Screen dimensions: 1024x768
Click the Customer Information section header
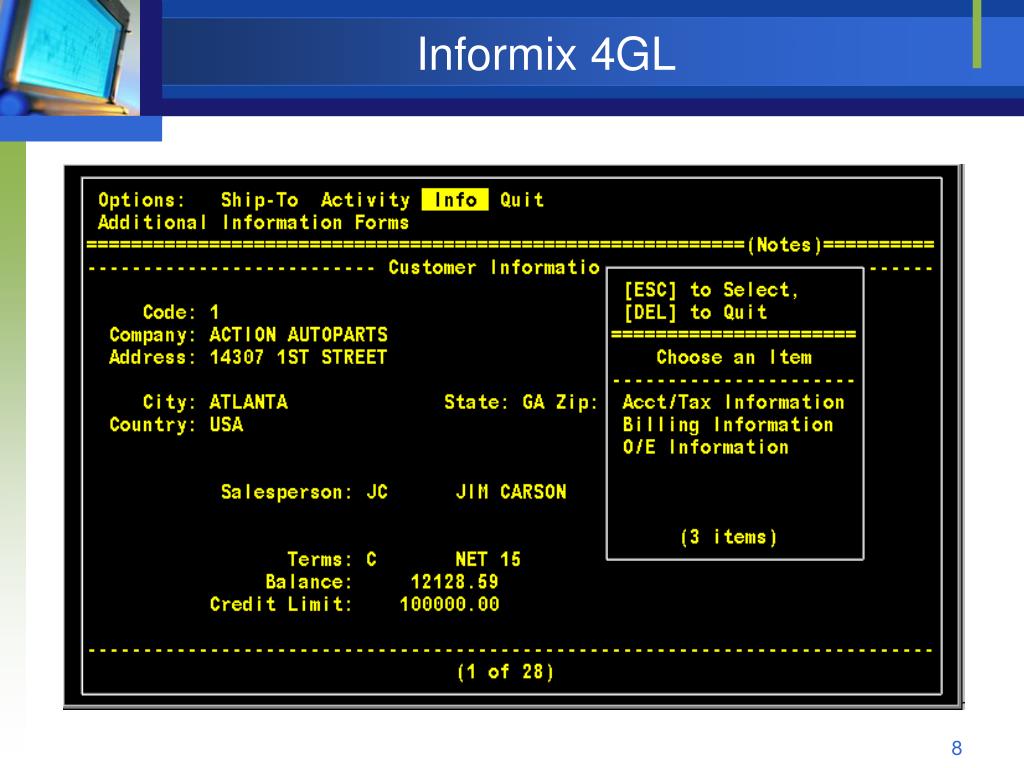point(494,267)
